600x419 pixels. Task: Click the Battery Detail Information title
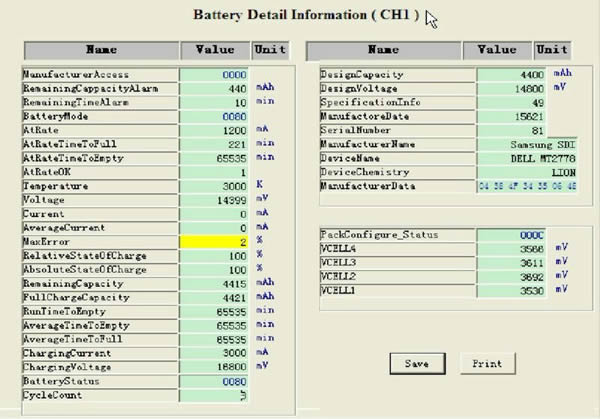pos(306,15)
